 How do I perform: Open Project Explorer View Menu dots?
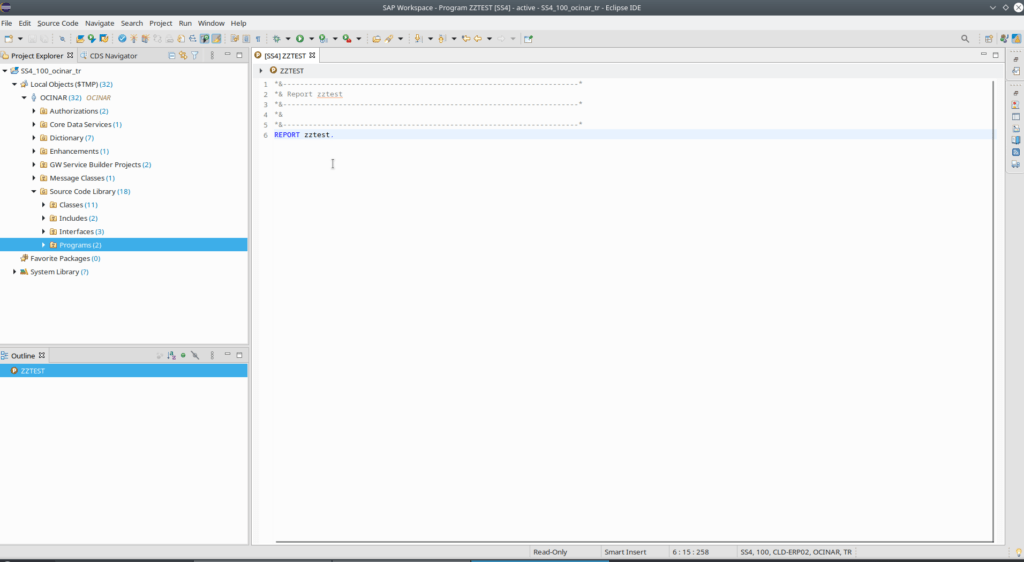[x=212, y=55]
